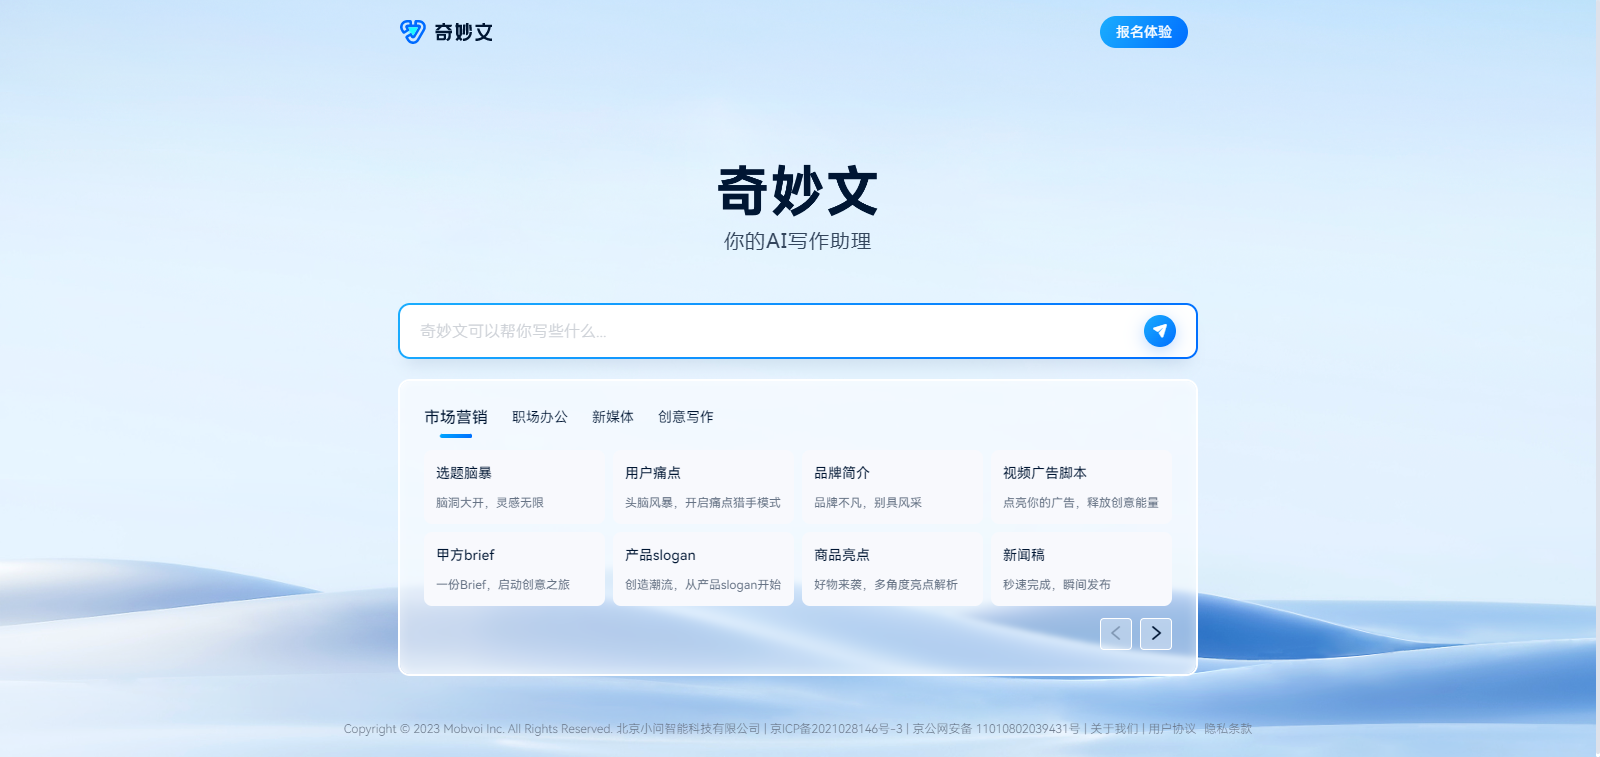Select the 视频广告脚本 template card

click(x=1081, y=486)
